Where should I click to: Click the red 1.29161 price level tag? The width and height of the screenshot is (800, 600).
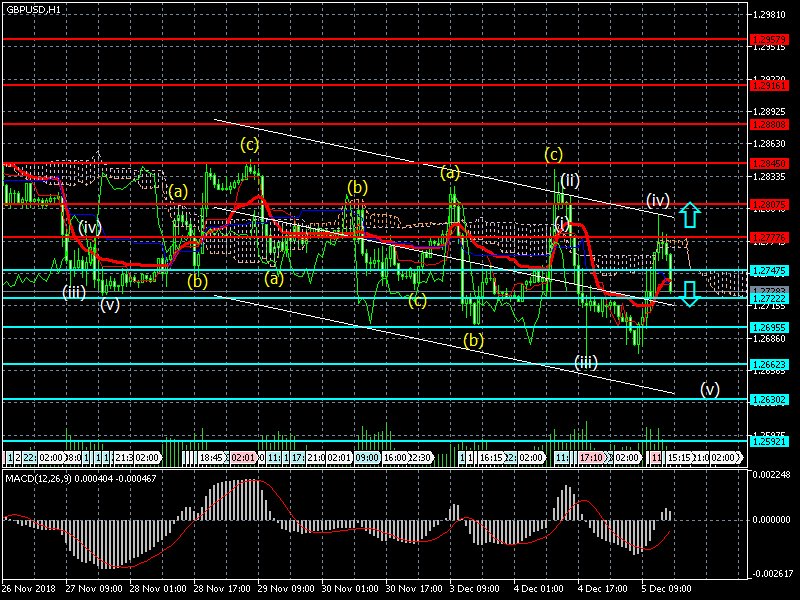tap(772, 85)
